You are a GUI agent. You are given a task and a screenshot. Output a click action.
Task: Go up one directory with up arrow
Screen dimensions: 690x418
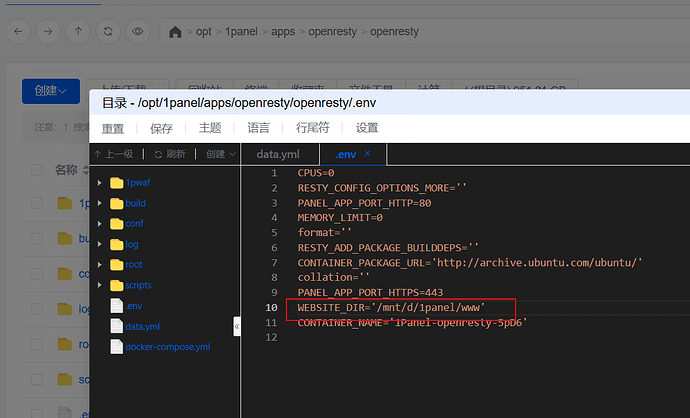point(78,32)
